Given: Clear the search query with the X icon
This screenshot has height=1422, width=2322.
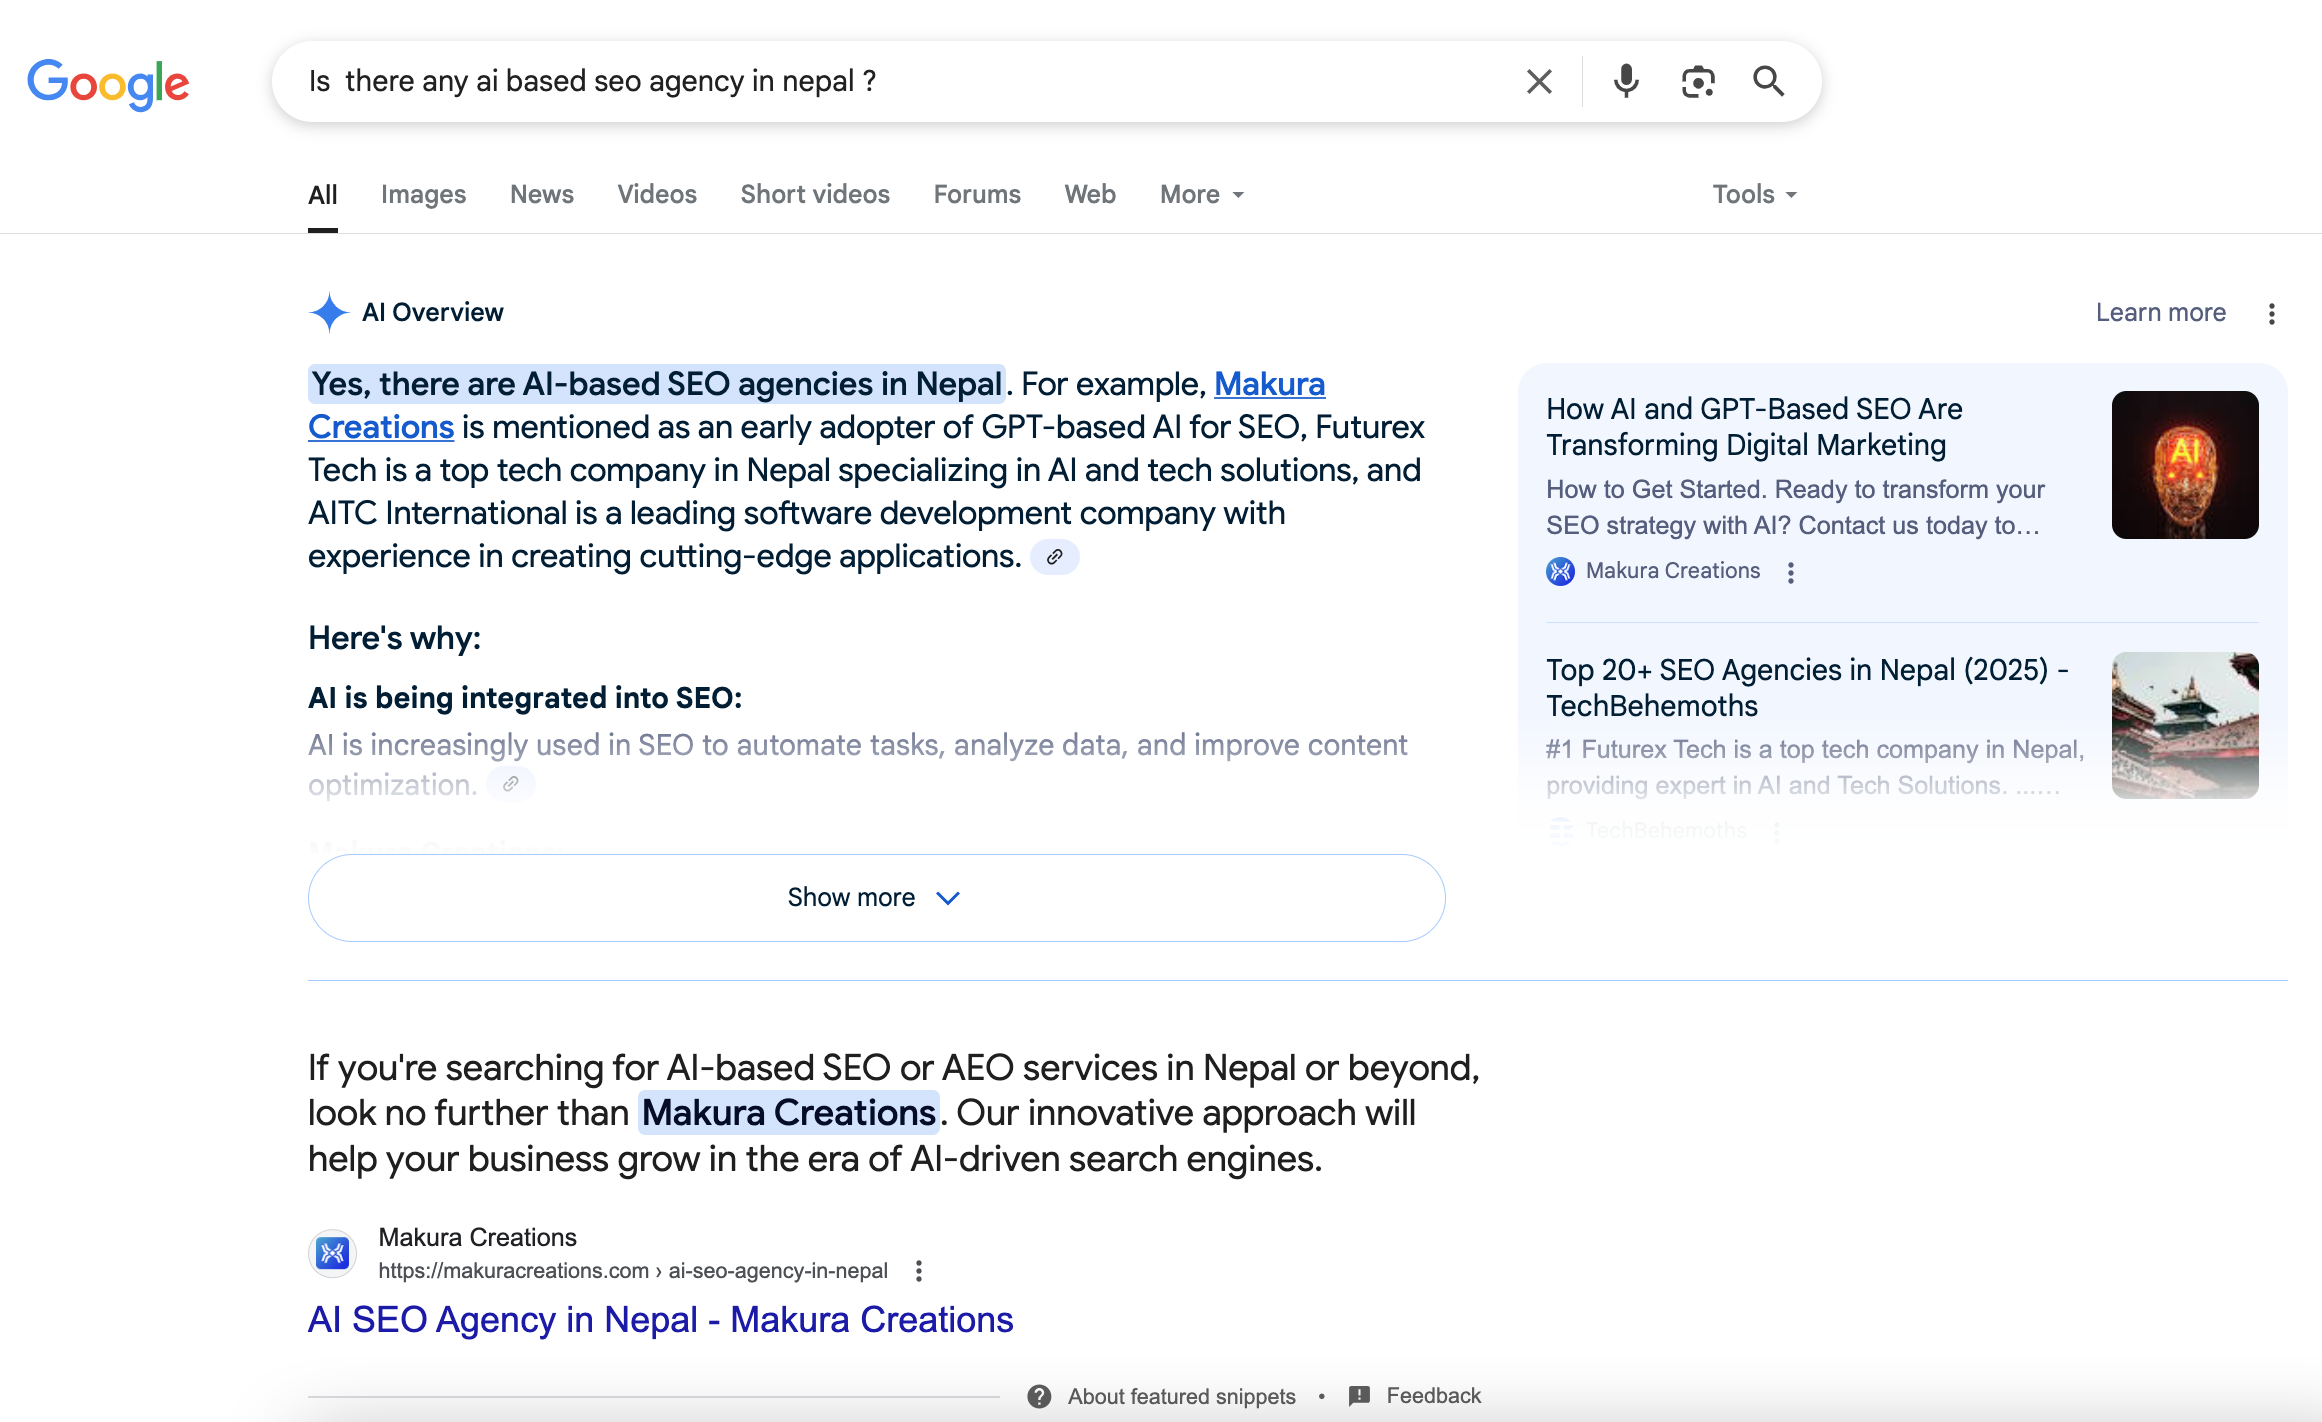Looking at the screenshot, I should pos(1539,82).
